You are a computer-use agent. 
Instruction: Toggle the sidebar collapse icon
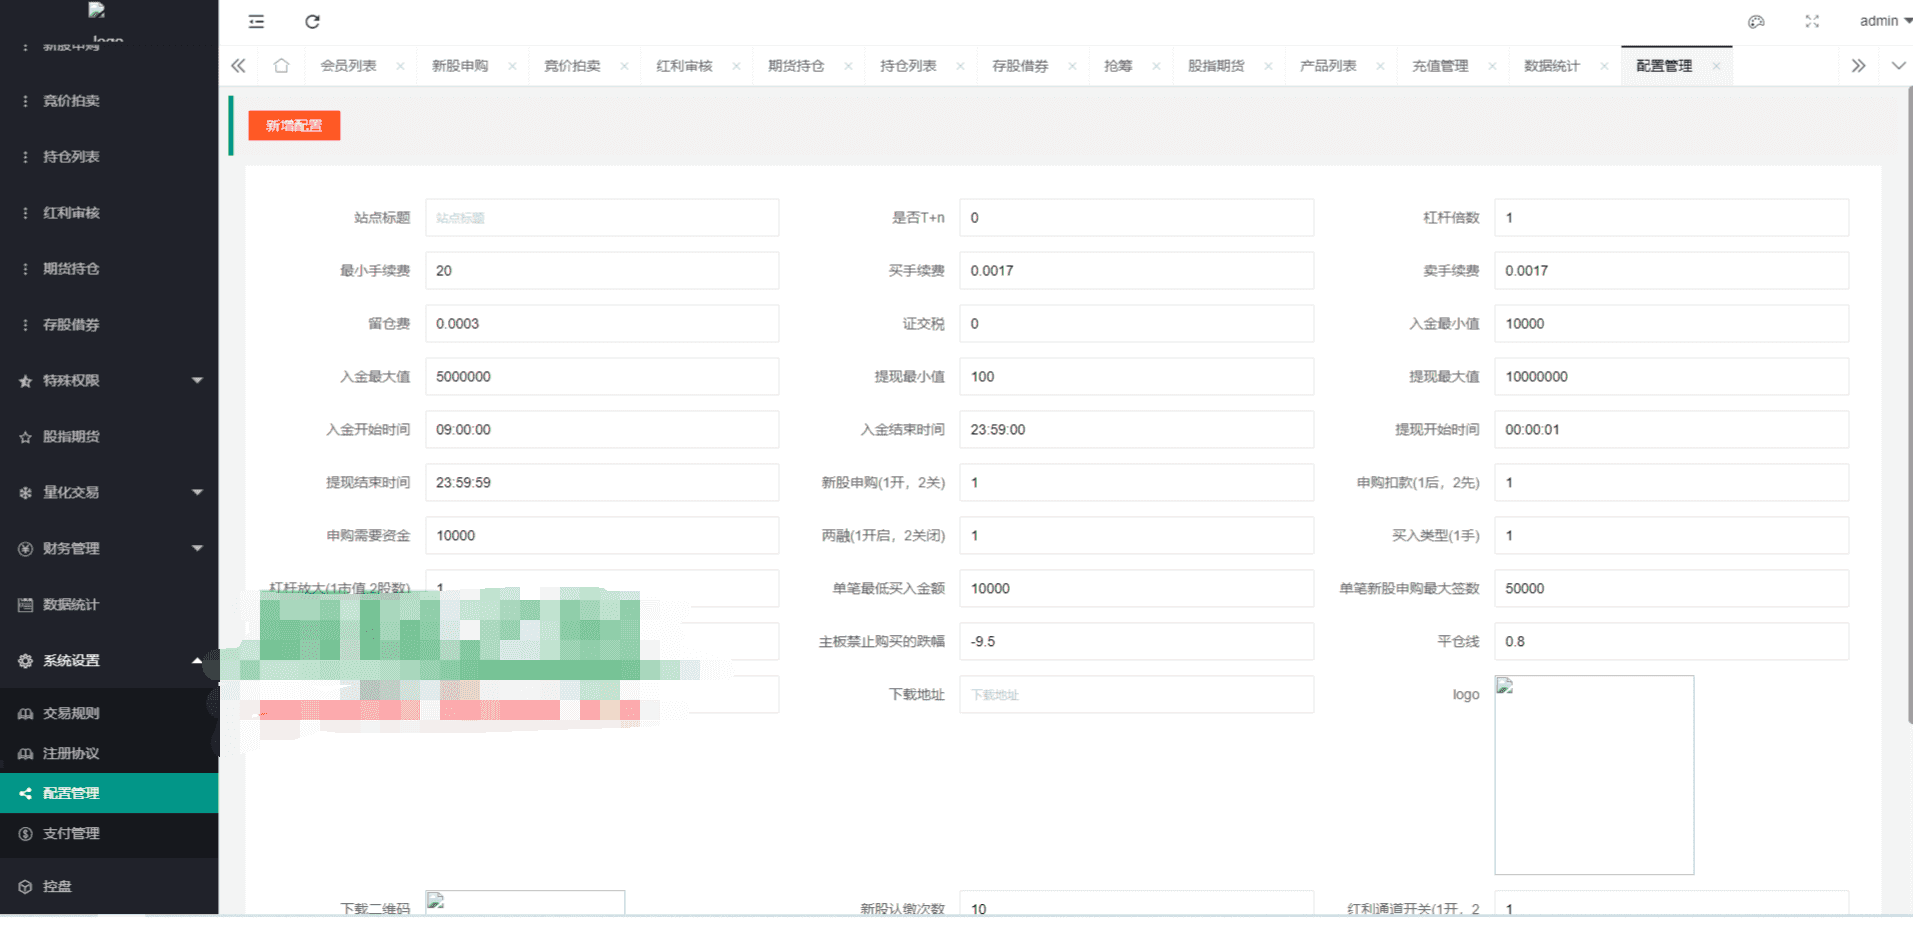[x=256, y=21]
